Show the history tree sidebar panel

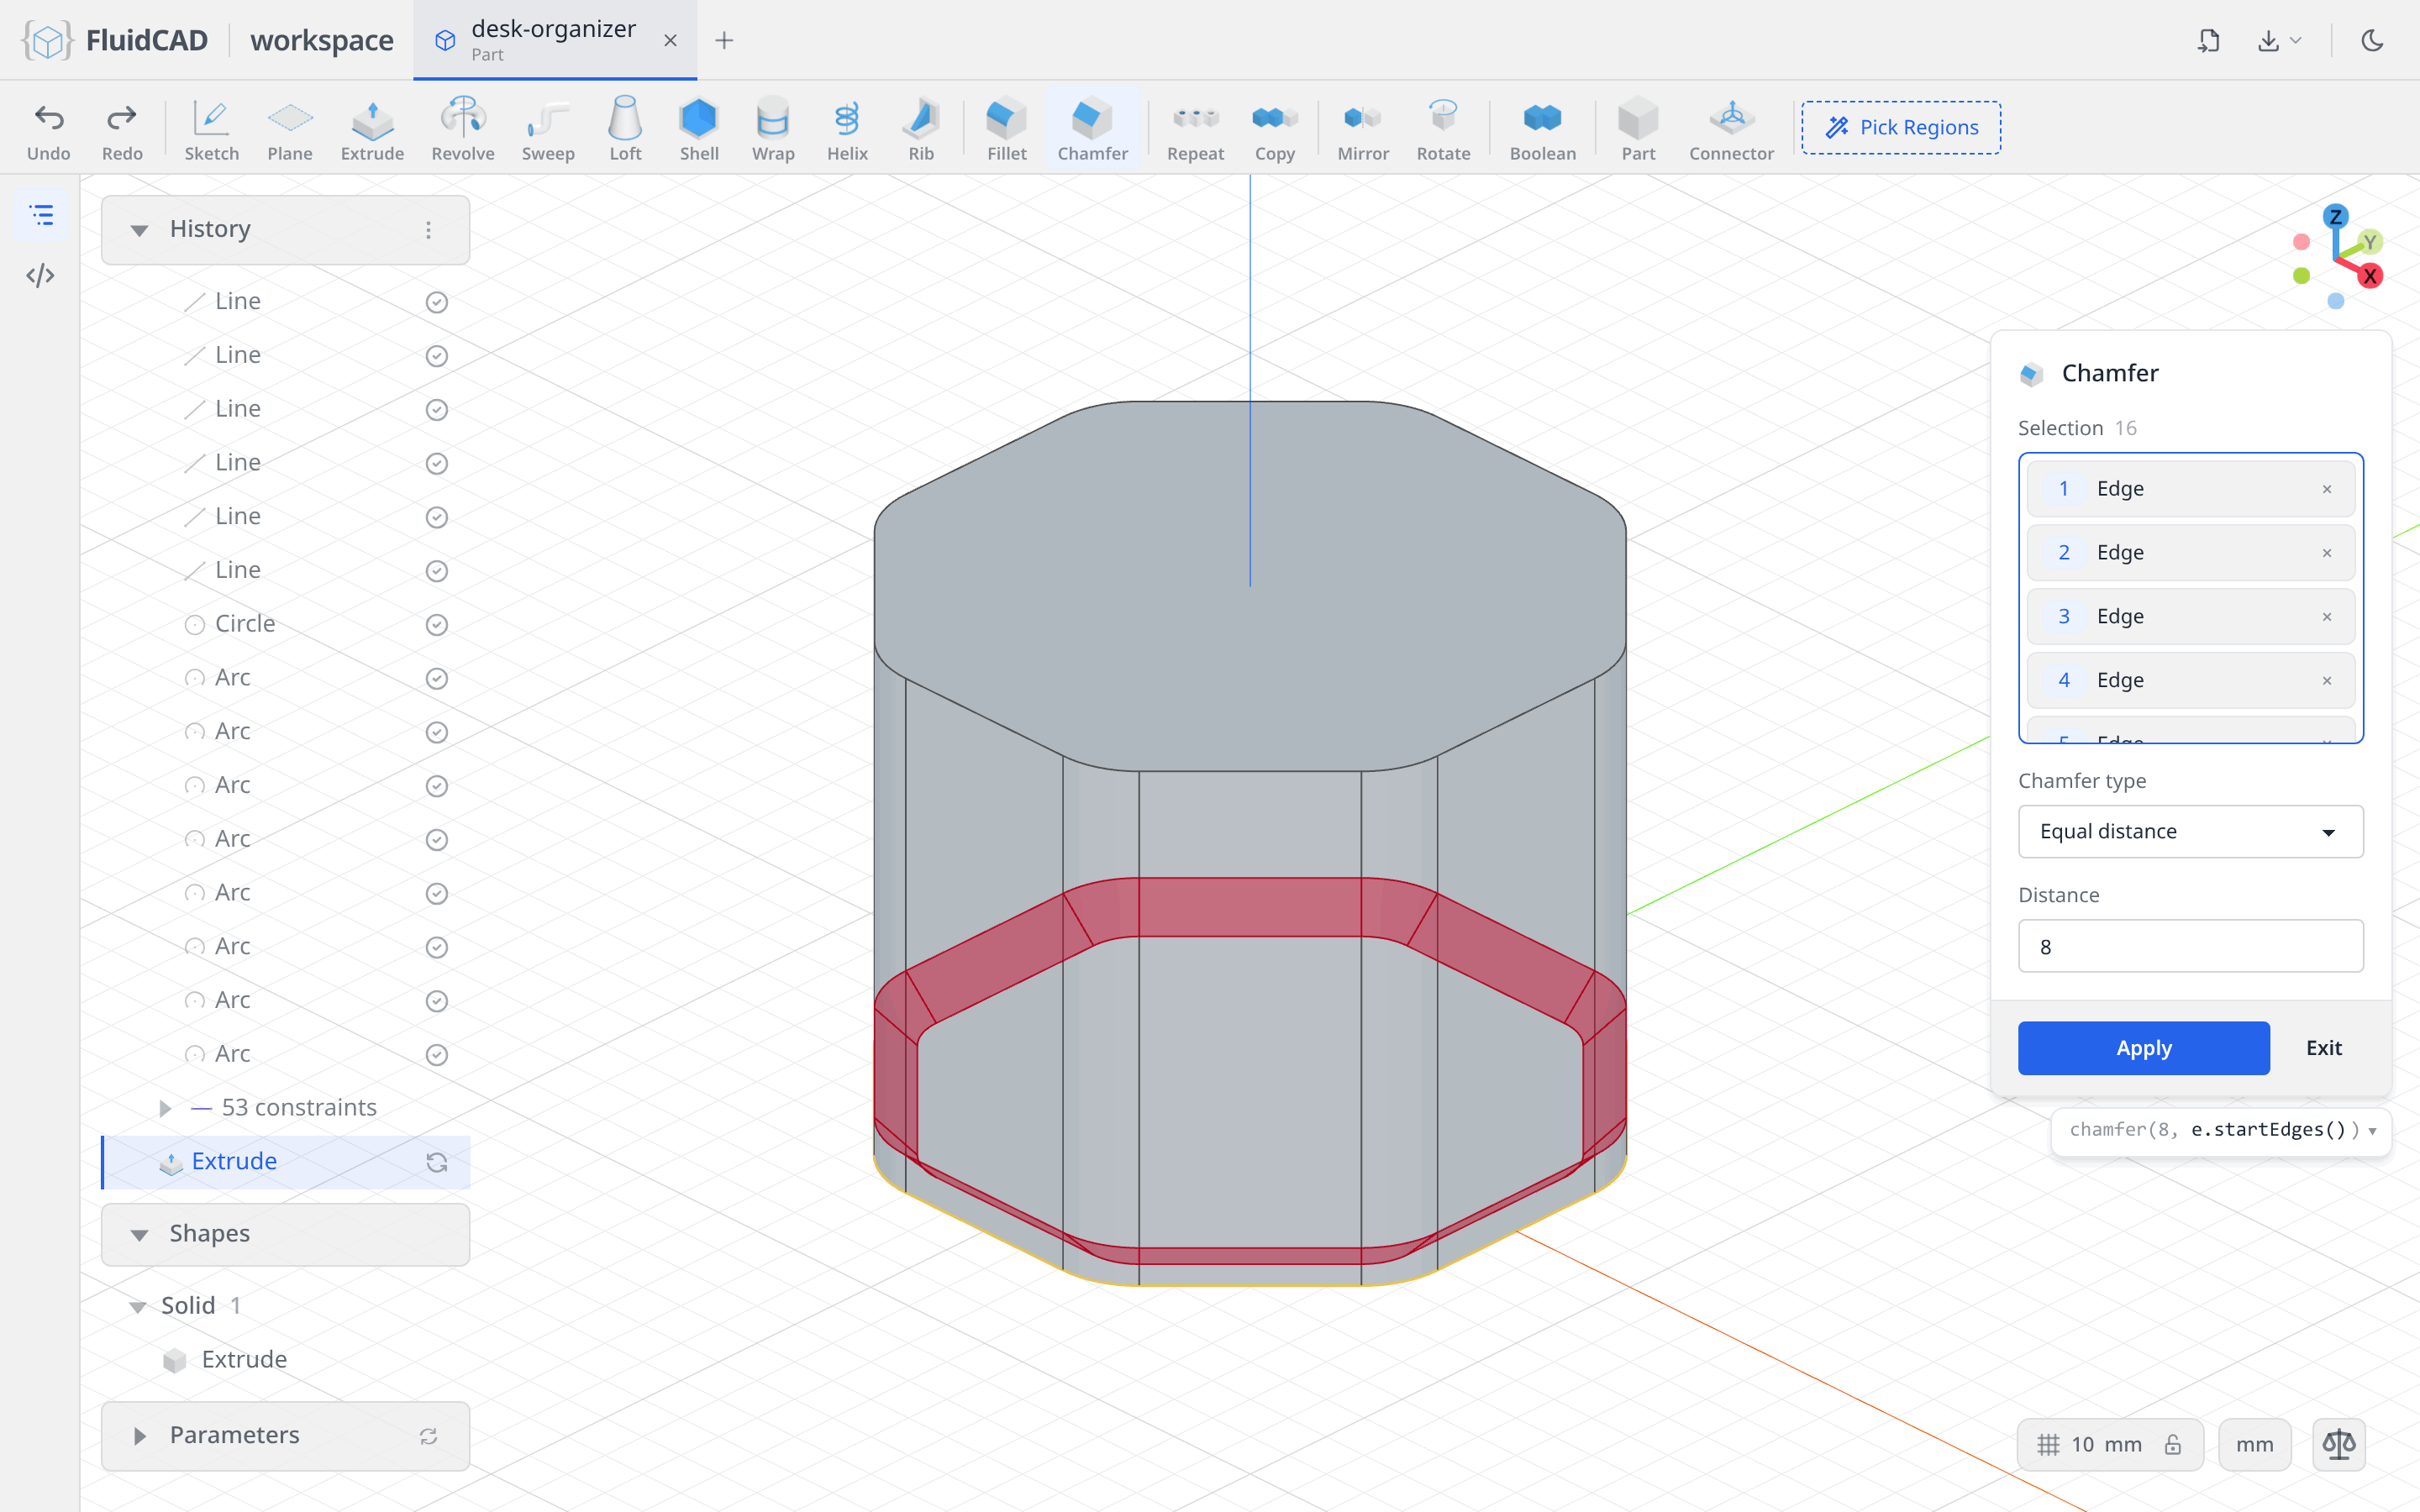(x=41, y=215)
